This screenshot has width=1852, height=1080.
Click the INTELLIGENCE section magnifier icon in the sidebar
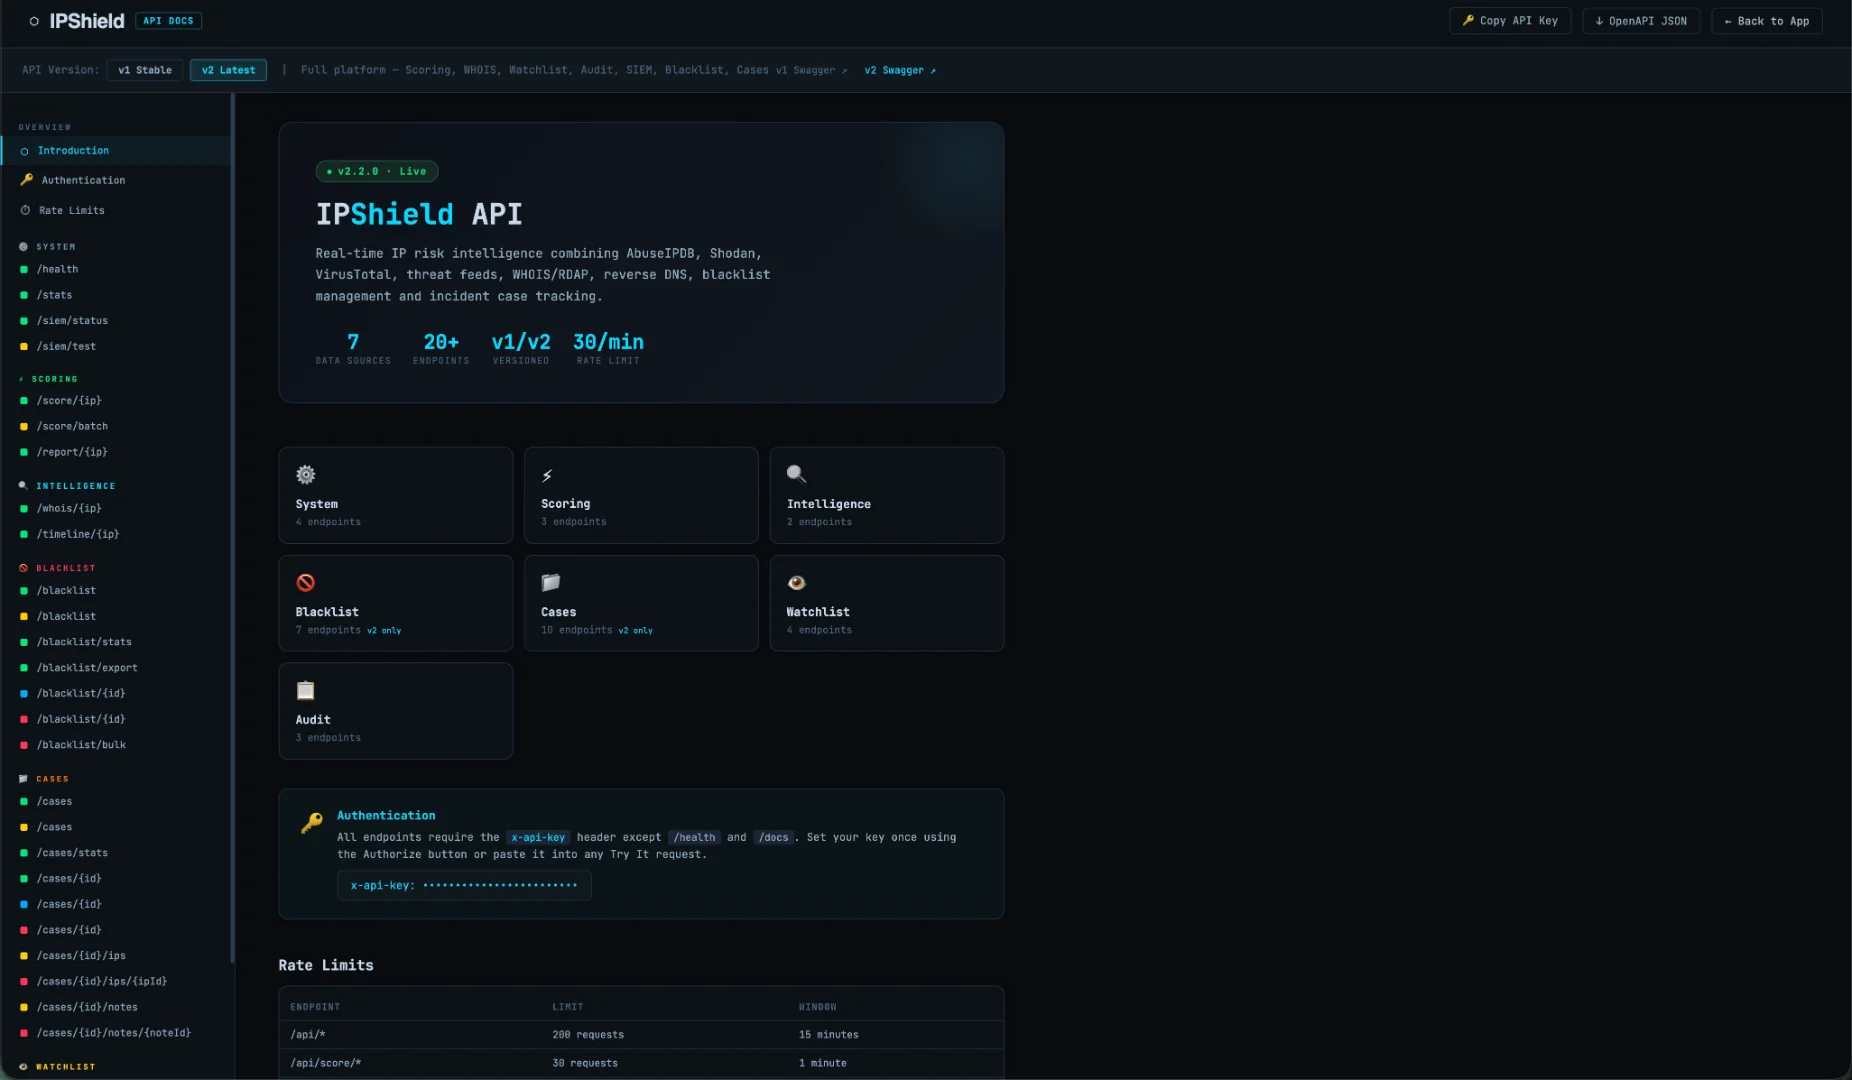pyautogui.click(x=23, y=485)
